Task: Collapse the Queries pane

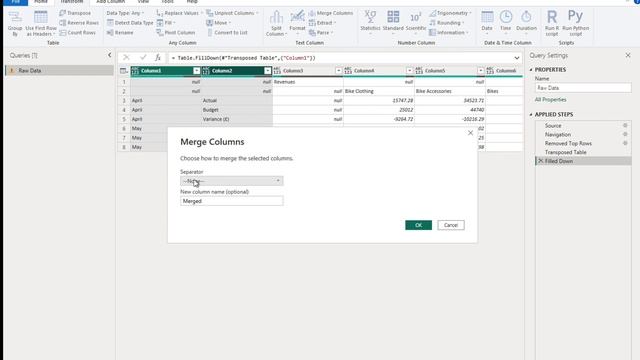Action: [x=109, y=55]
